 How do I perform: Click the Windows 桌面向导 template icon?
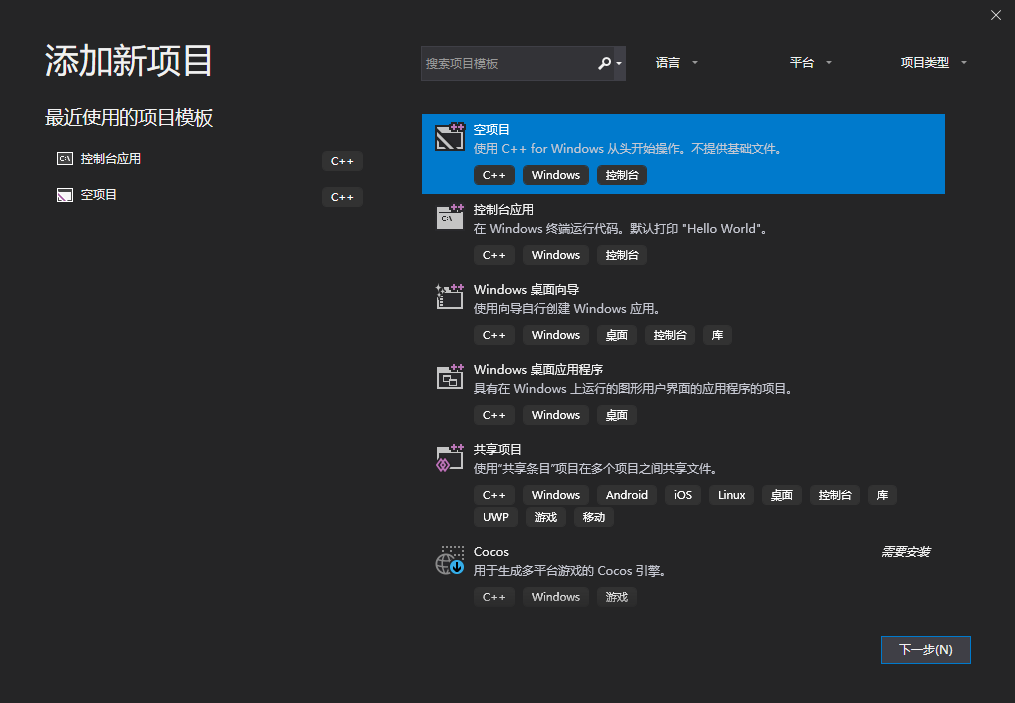pos(449,298)
